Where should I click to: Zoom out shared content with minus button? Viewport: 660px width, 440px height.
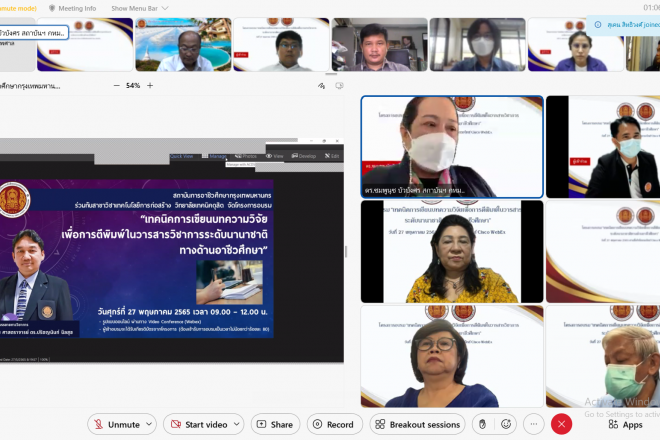pyautogui.click(x=117, y=85)
